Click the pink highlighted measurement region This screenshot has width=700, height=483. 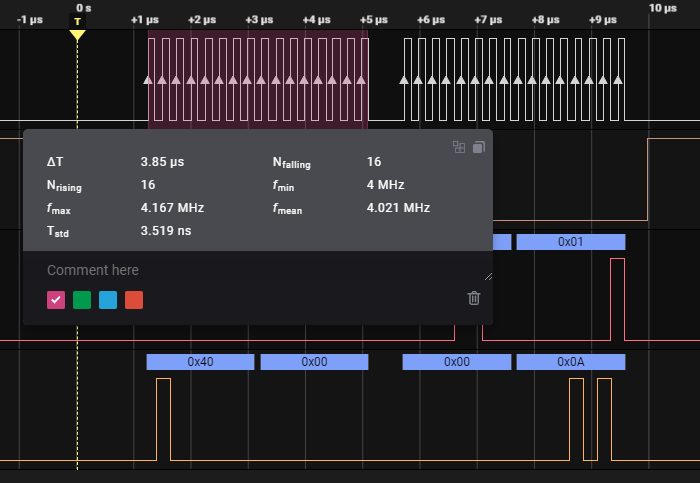point(258,79)
